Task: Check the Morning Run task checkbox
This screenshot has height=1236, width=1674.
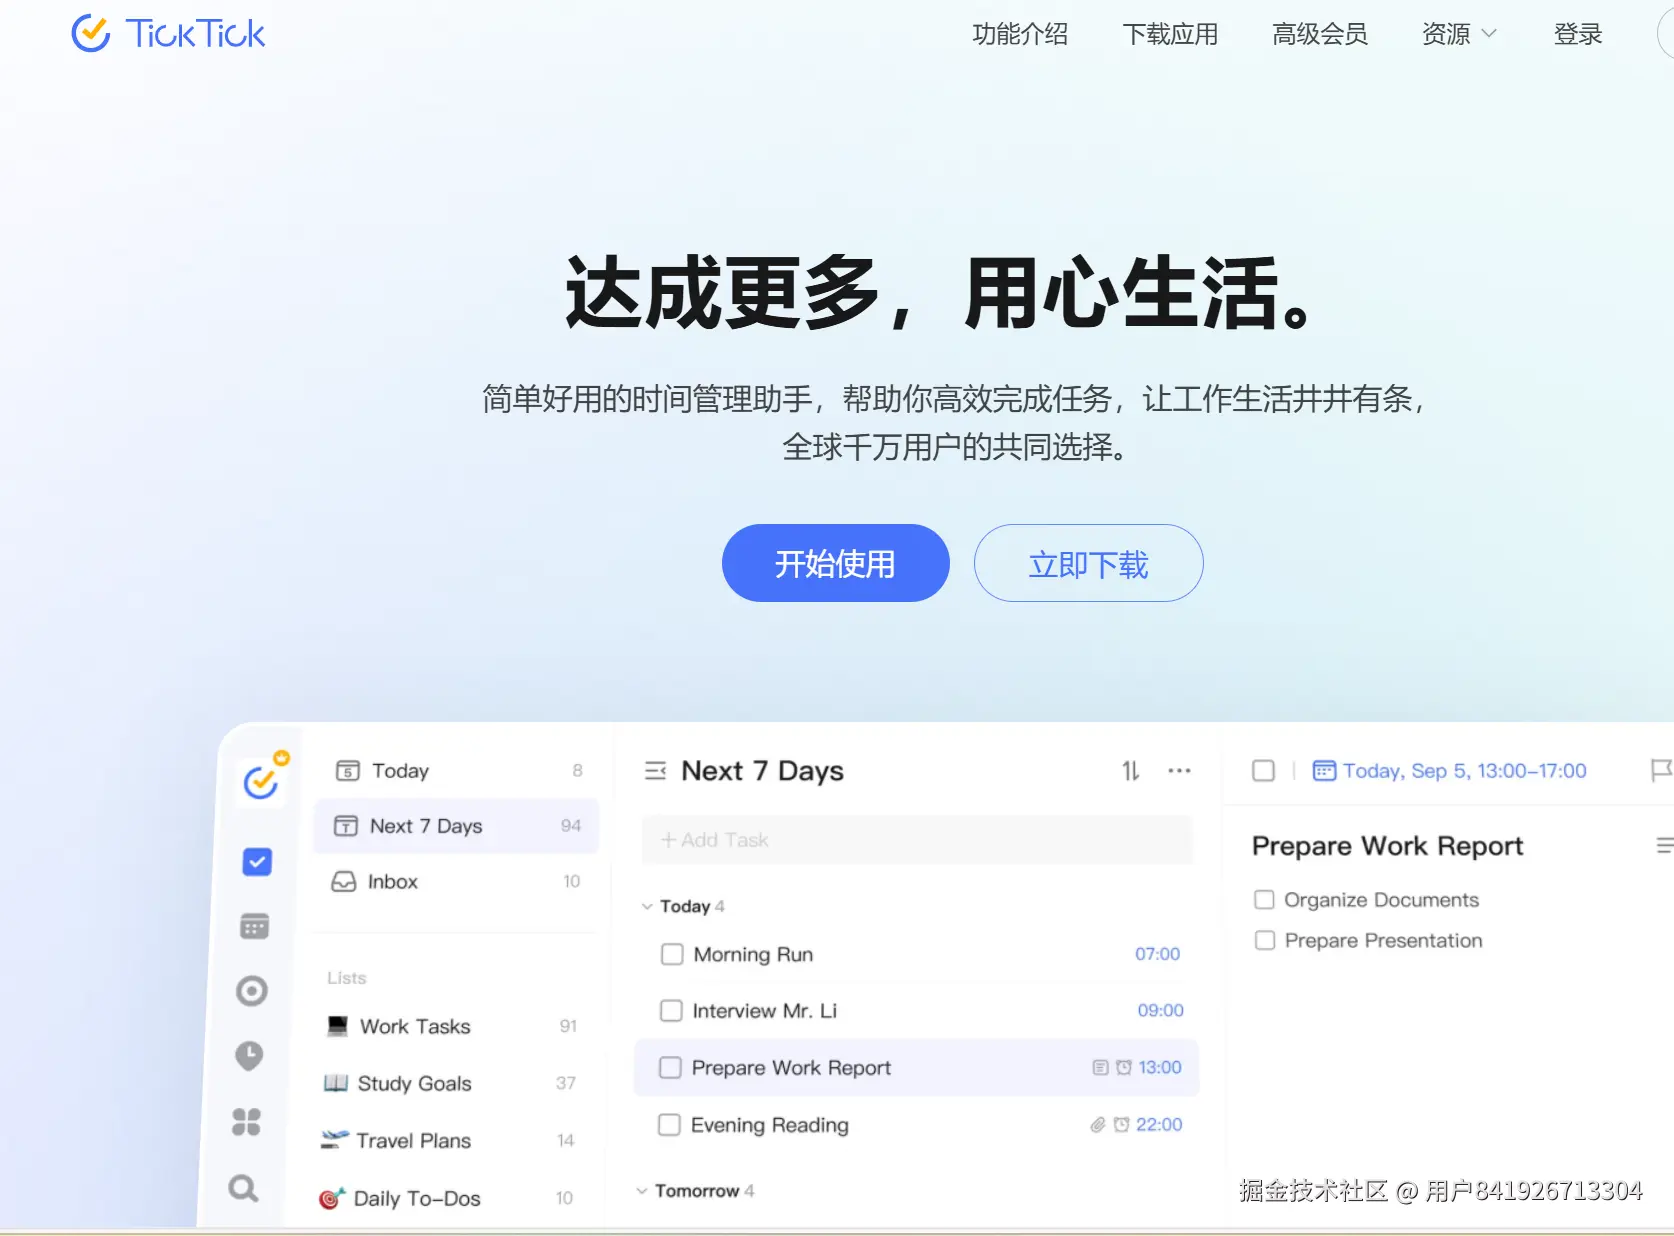Action: pos(672,954)
